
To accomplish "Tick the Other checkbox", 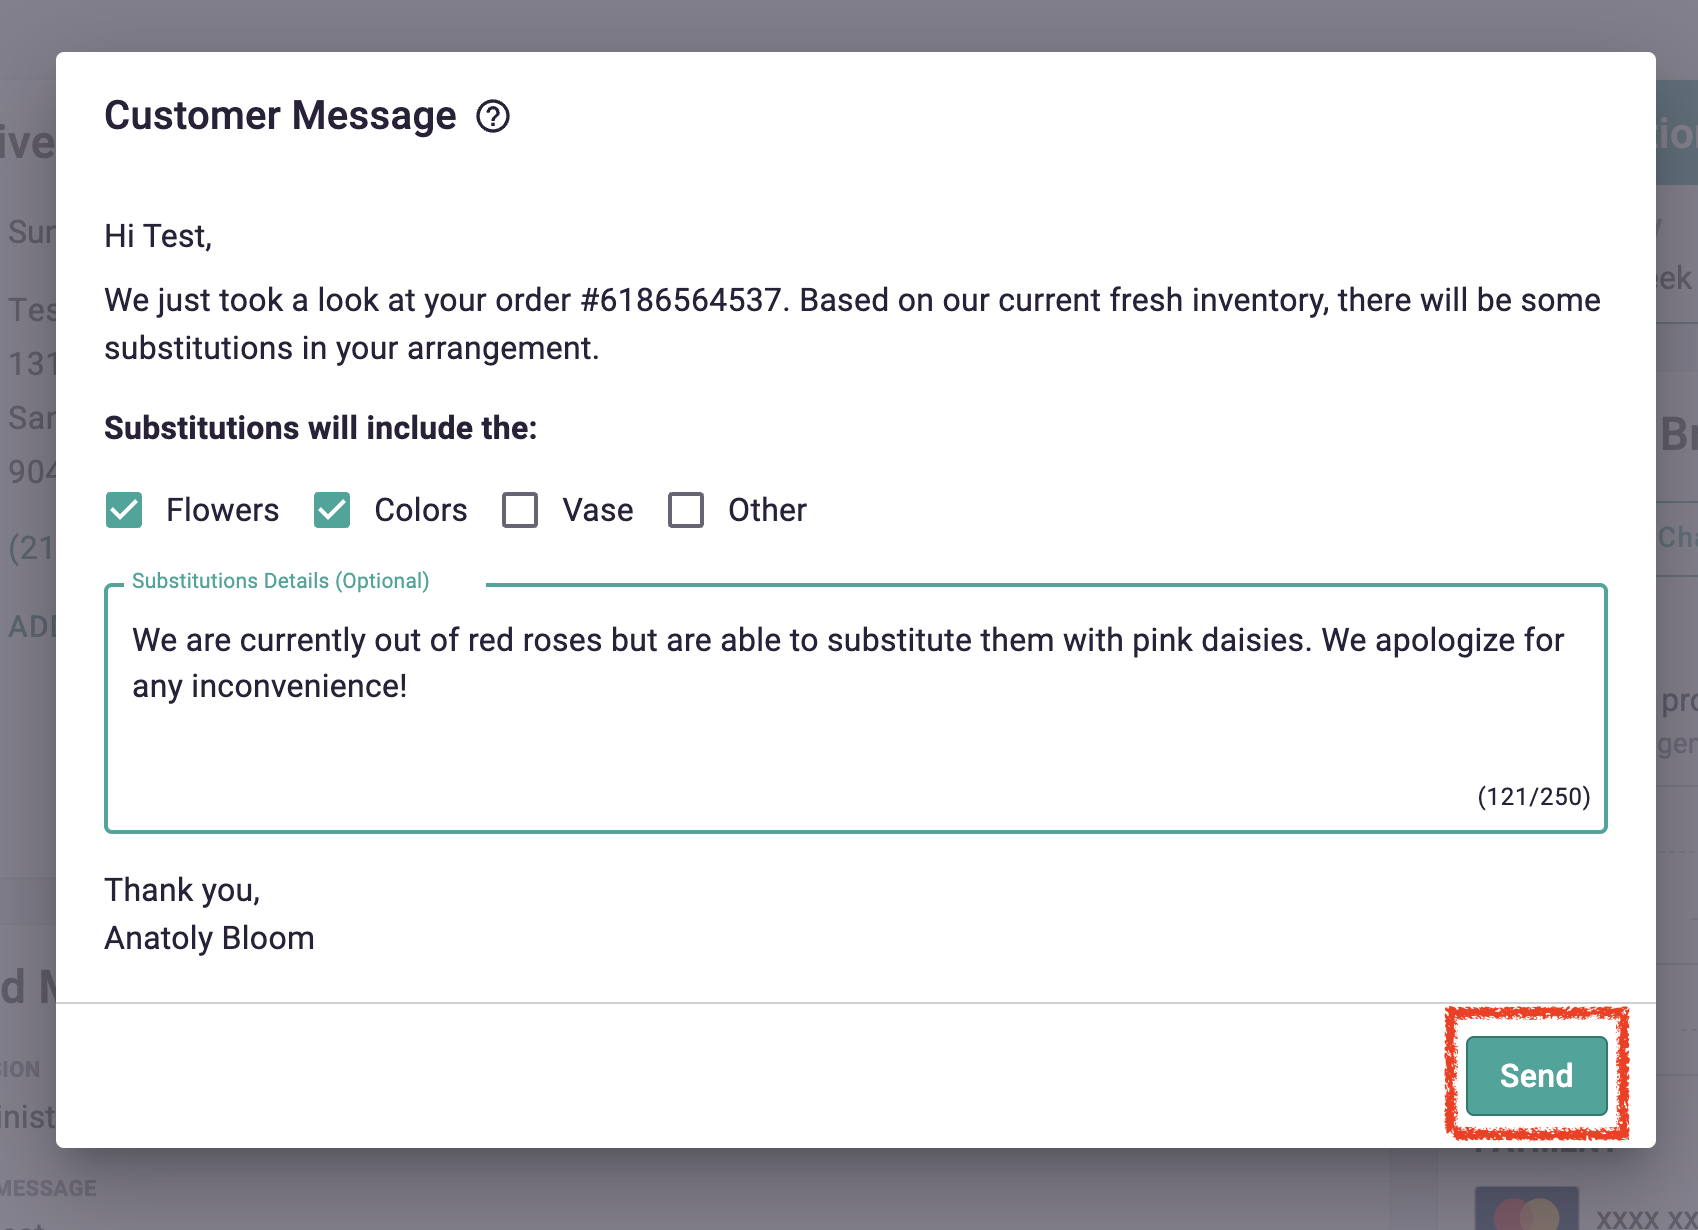I will coord(686,510).
